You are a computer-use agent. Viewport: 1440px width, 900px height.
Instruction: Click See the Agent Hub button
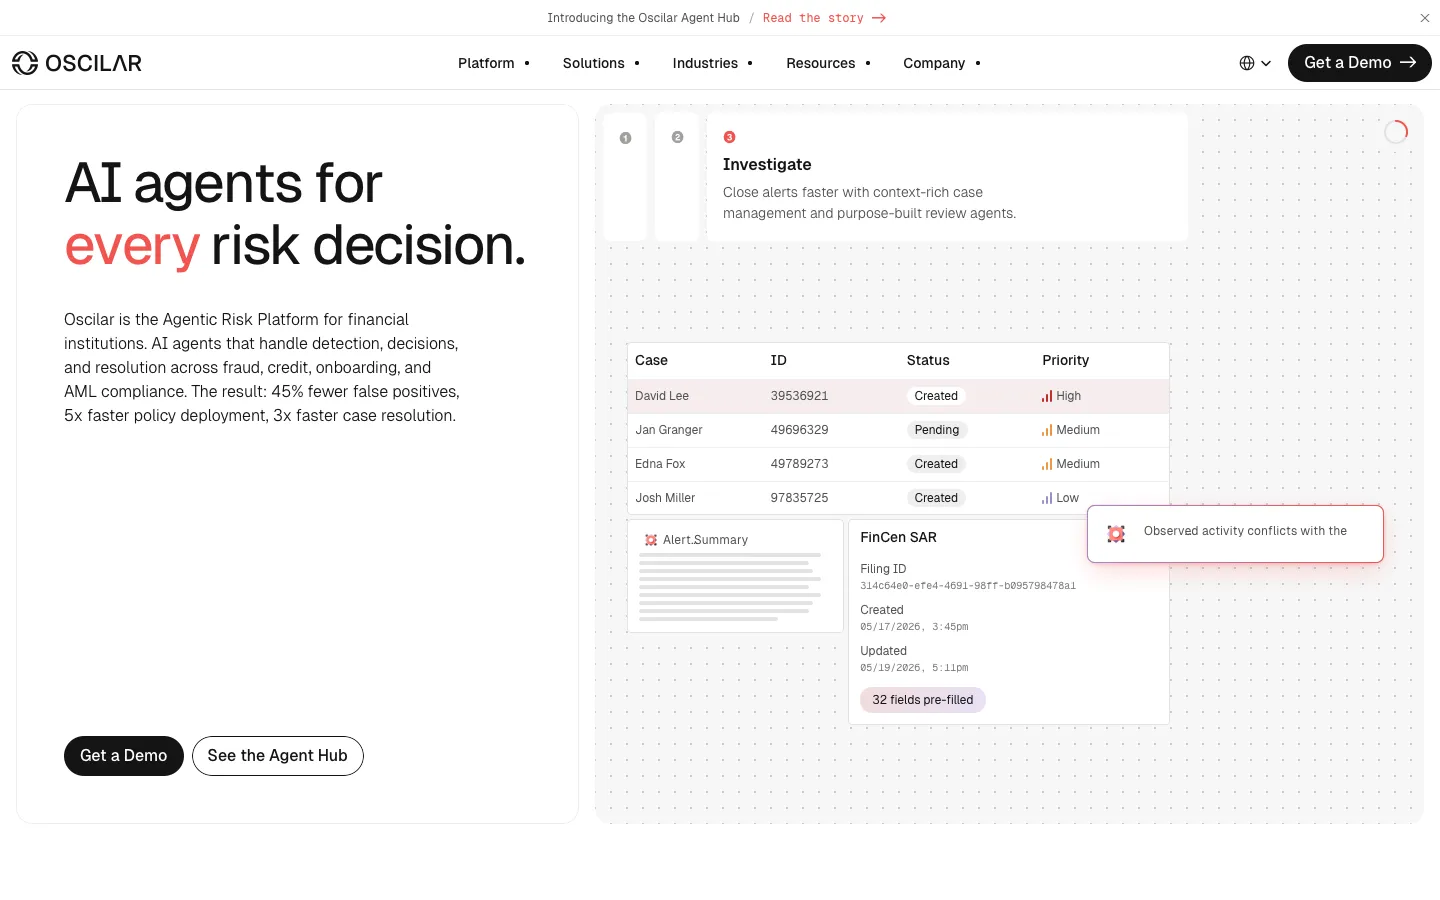pyautogui.click(x=278, y=756)
